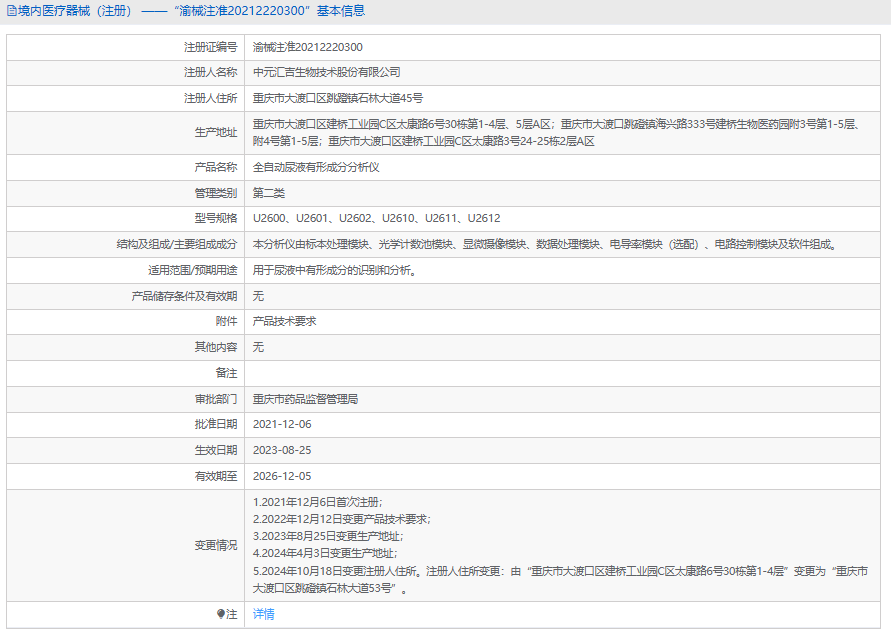Click the 生效日期 label
Viewport: 891px width, 633px height.
216,450
